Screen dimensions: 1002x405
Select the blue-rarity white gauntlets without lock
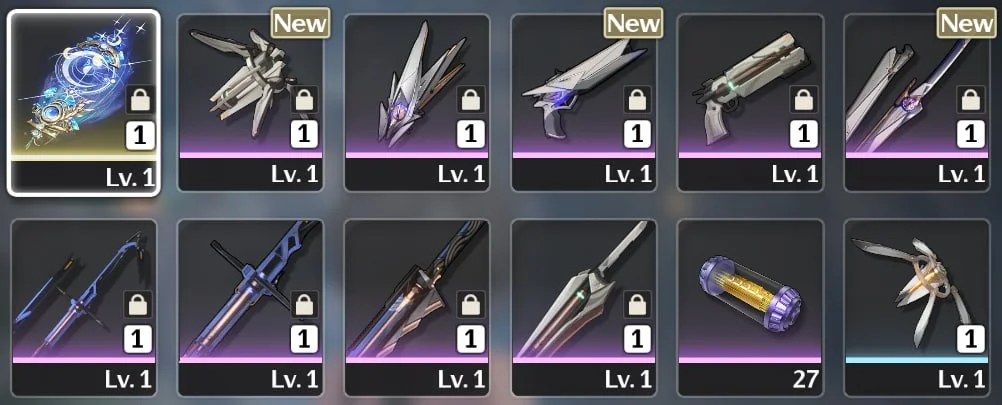point(917,308)
